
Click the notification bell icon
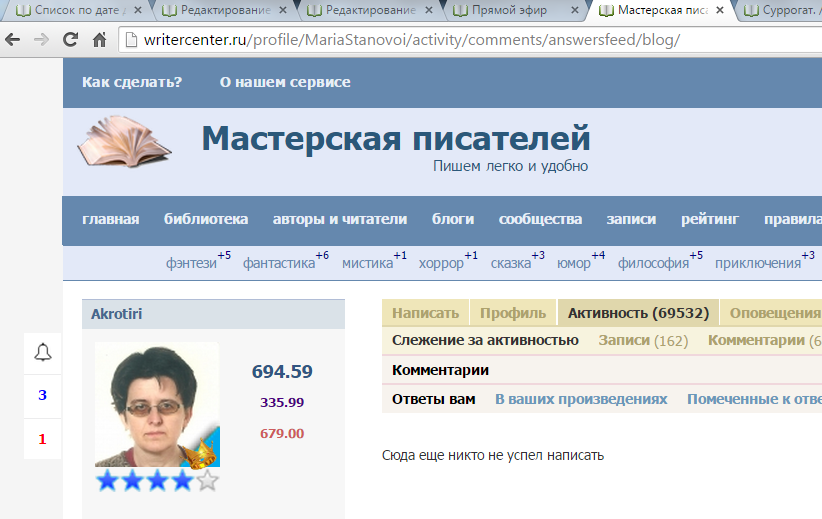point(42,352)
